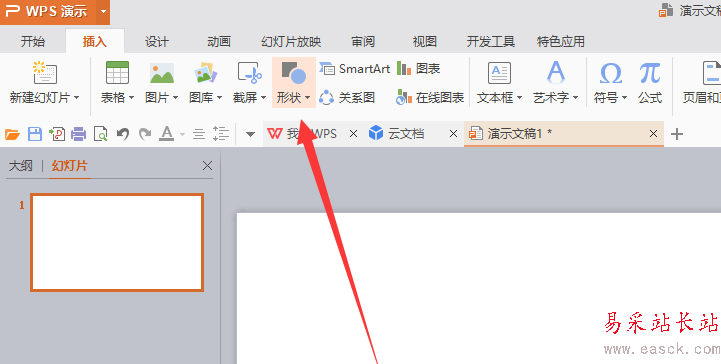Close the slide thumbnail pane

point(207,166)
